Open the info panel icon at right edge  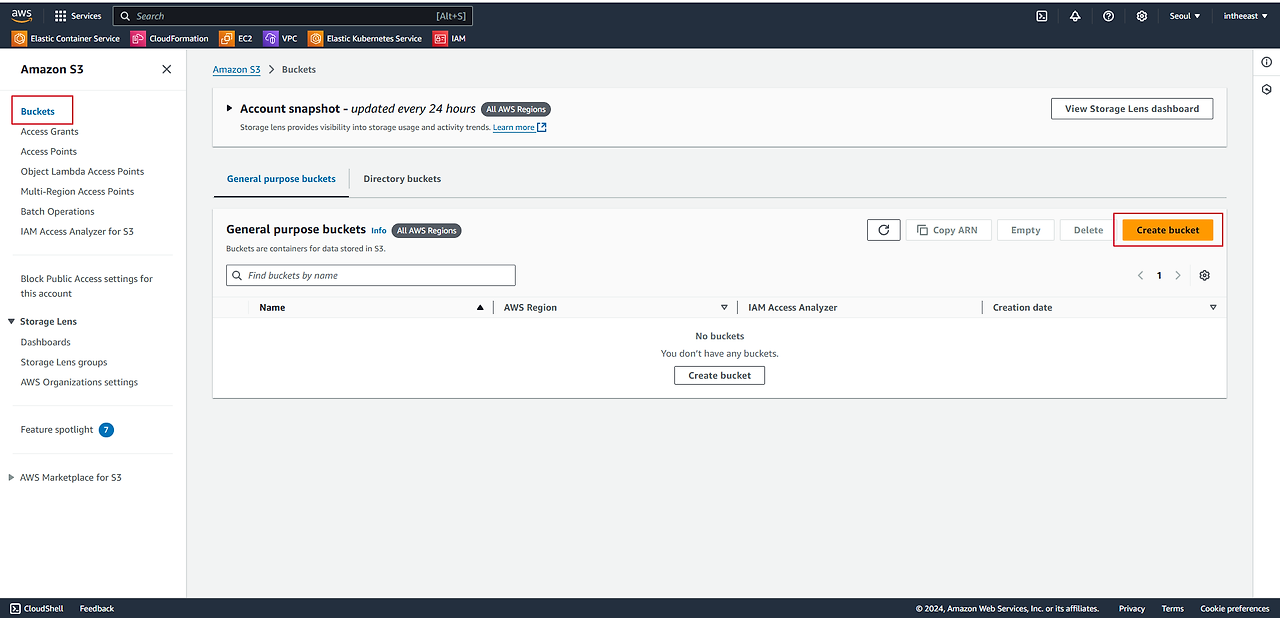click(x=1266, y=62)
